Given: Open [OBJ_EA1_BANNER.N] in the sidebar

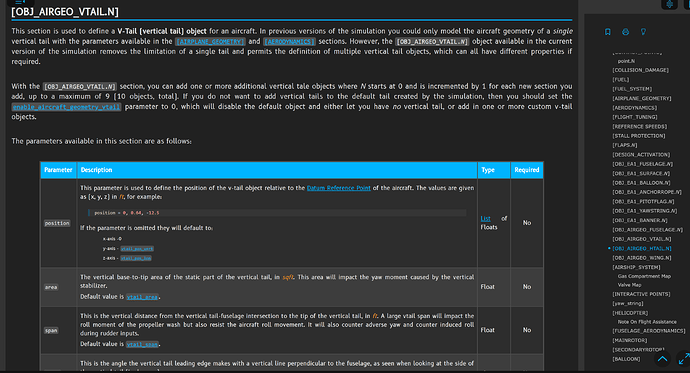Looking at the screenshot, I should 639,220.
